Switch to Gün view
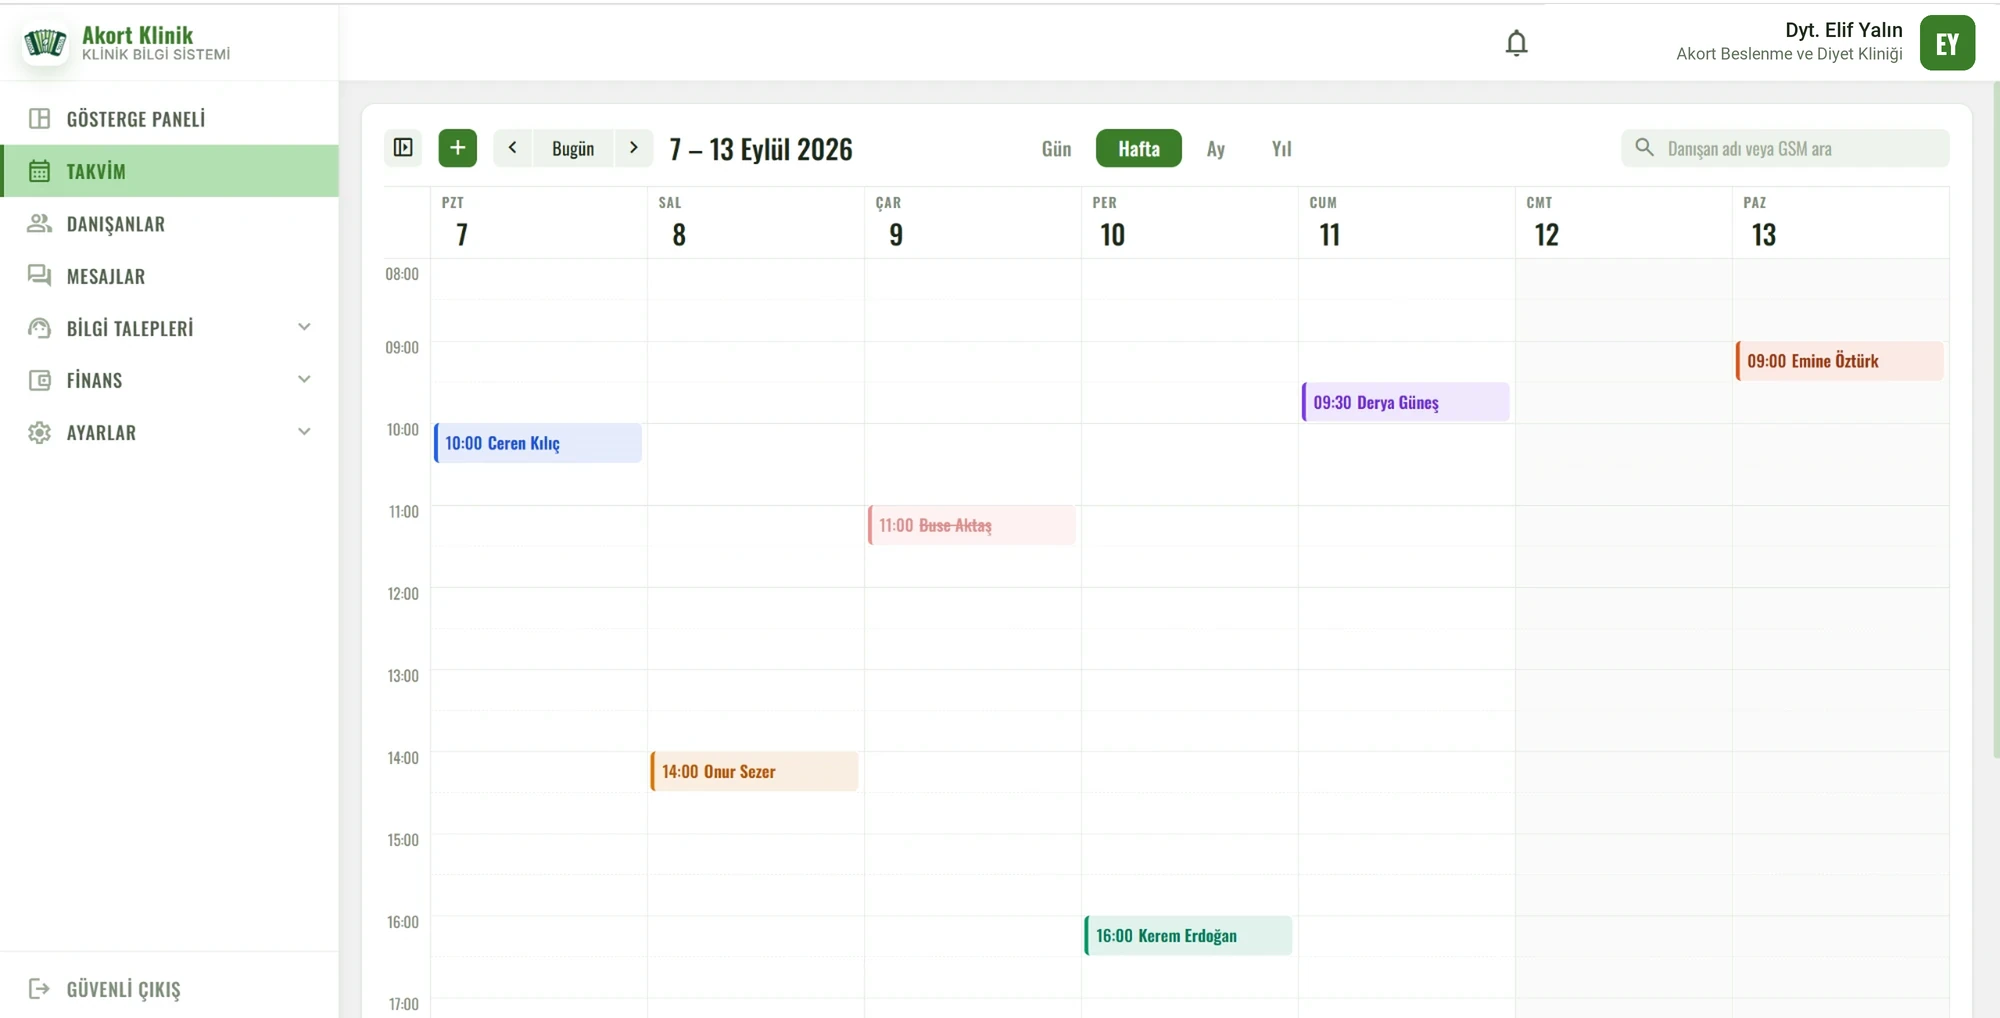The width and height of the screenshot is (2000, 1018). coord(1056,149)
